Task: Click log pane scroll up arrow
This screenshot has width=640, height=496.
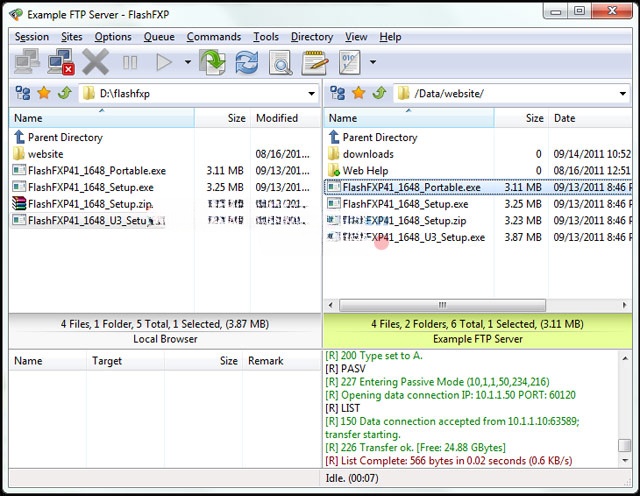Action: [625, 358]
